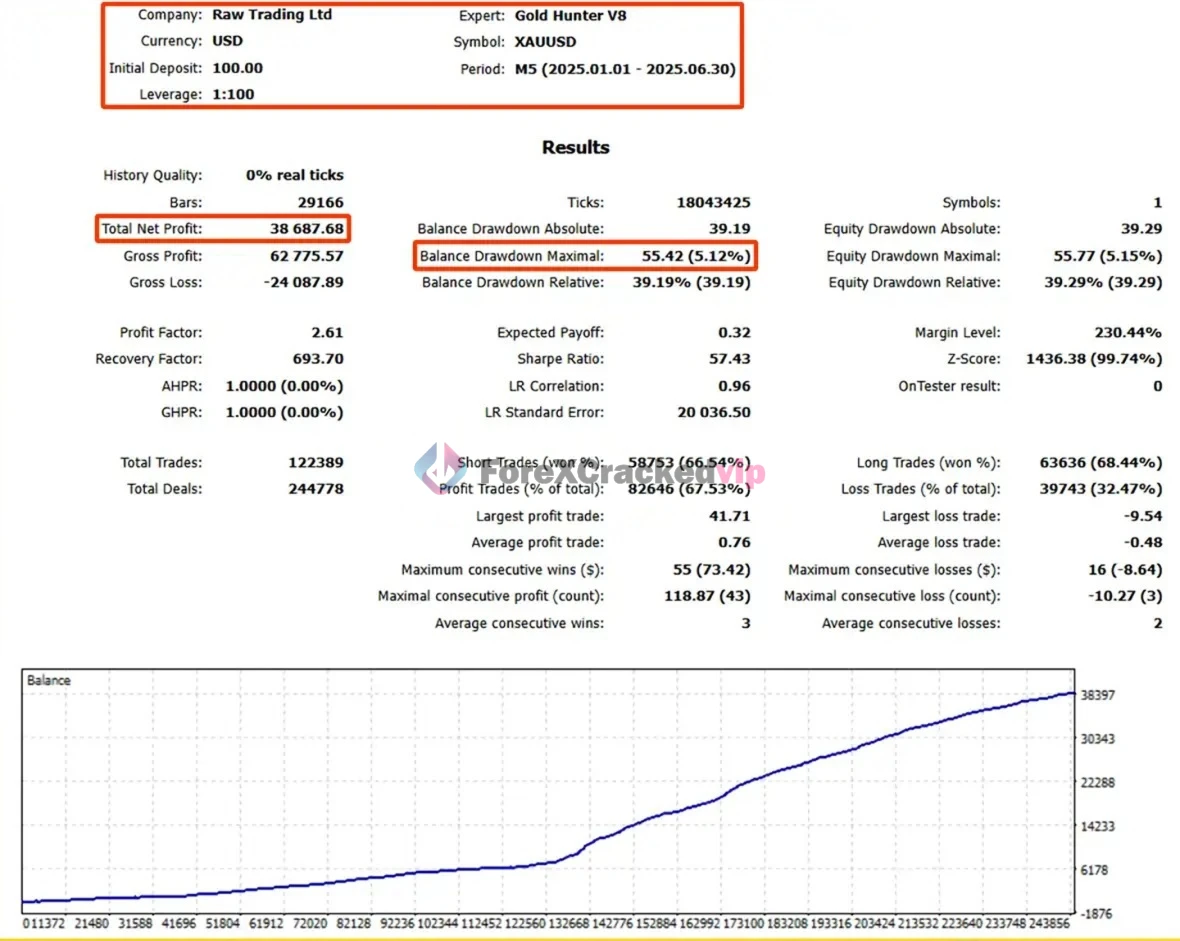Select the Leverage 1:100 value
The height and width of the screenshot is (941, 1180).
point(233,94)
